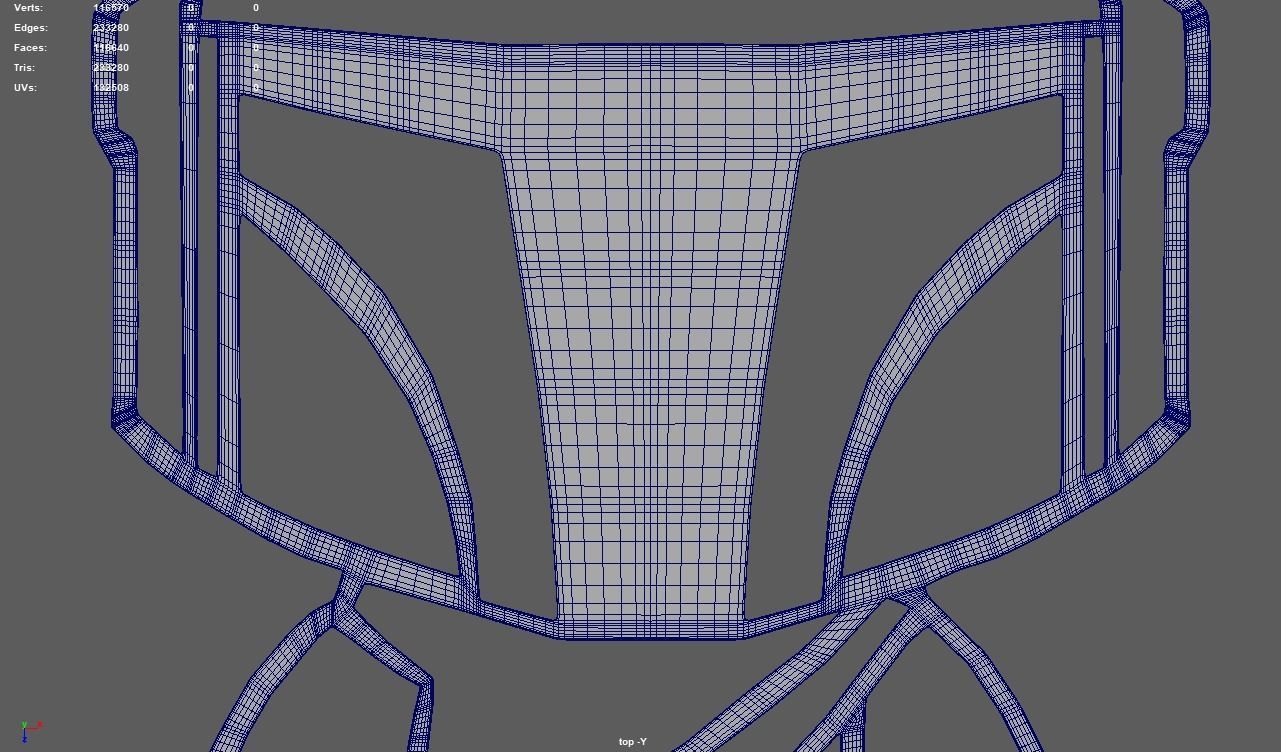Image resolution: width=1281 pixels, height=752 pixels.
Task: Click the 'Edges:' poly count label
Action: [30, 28]
